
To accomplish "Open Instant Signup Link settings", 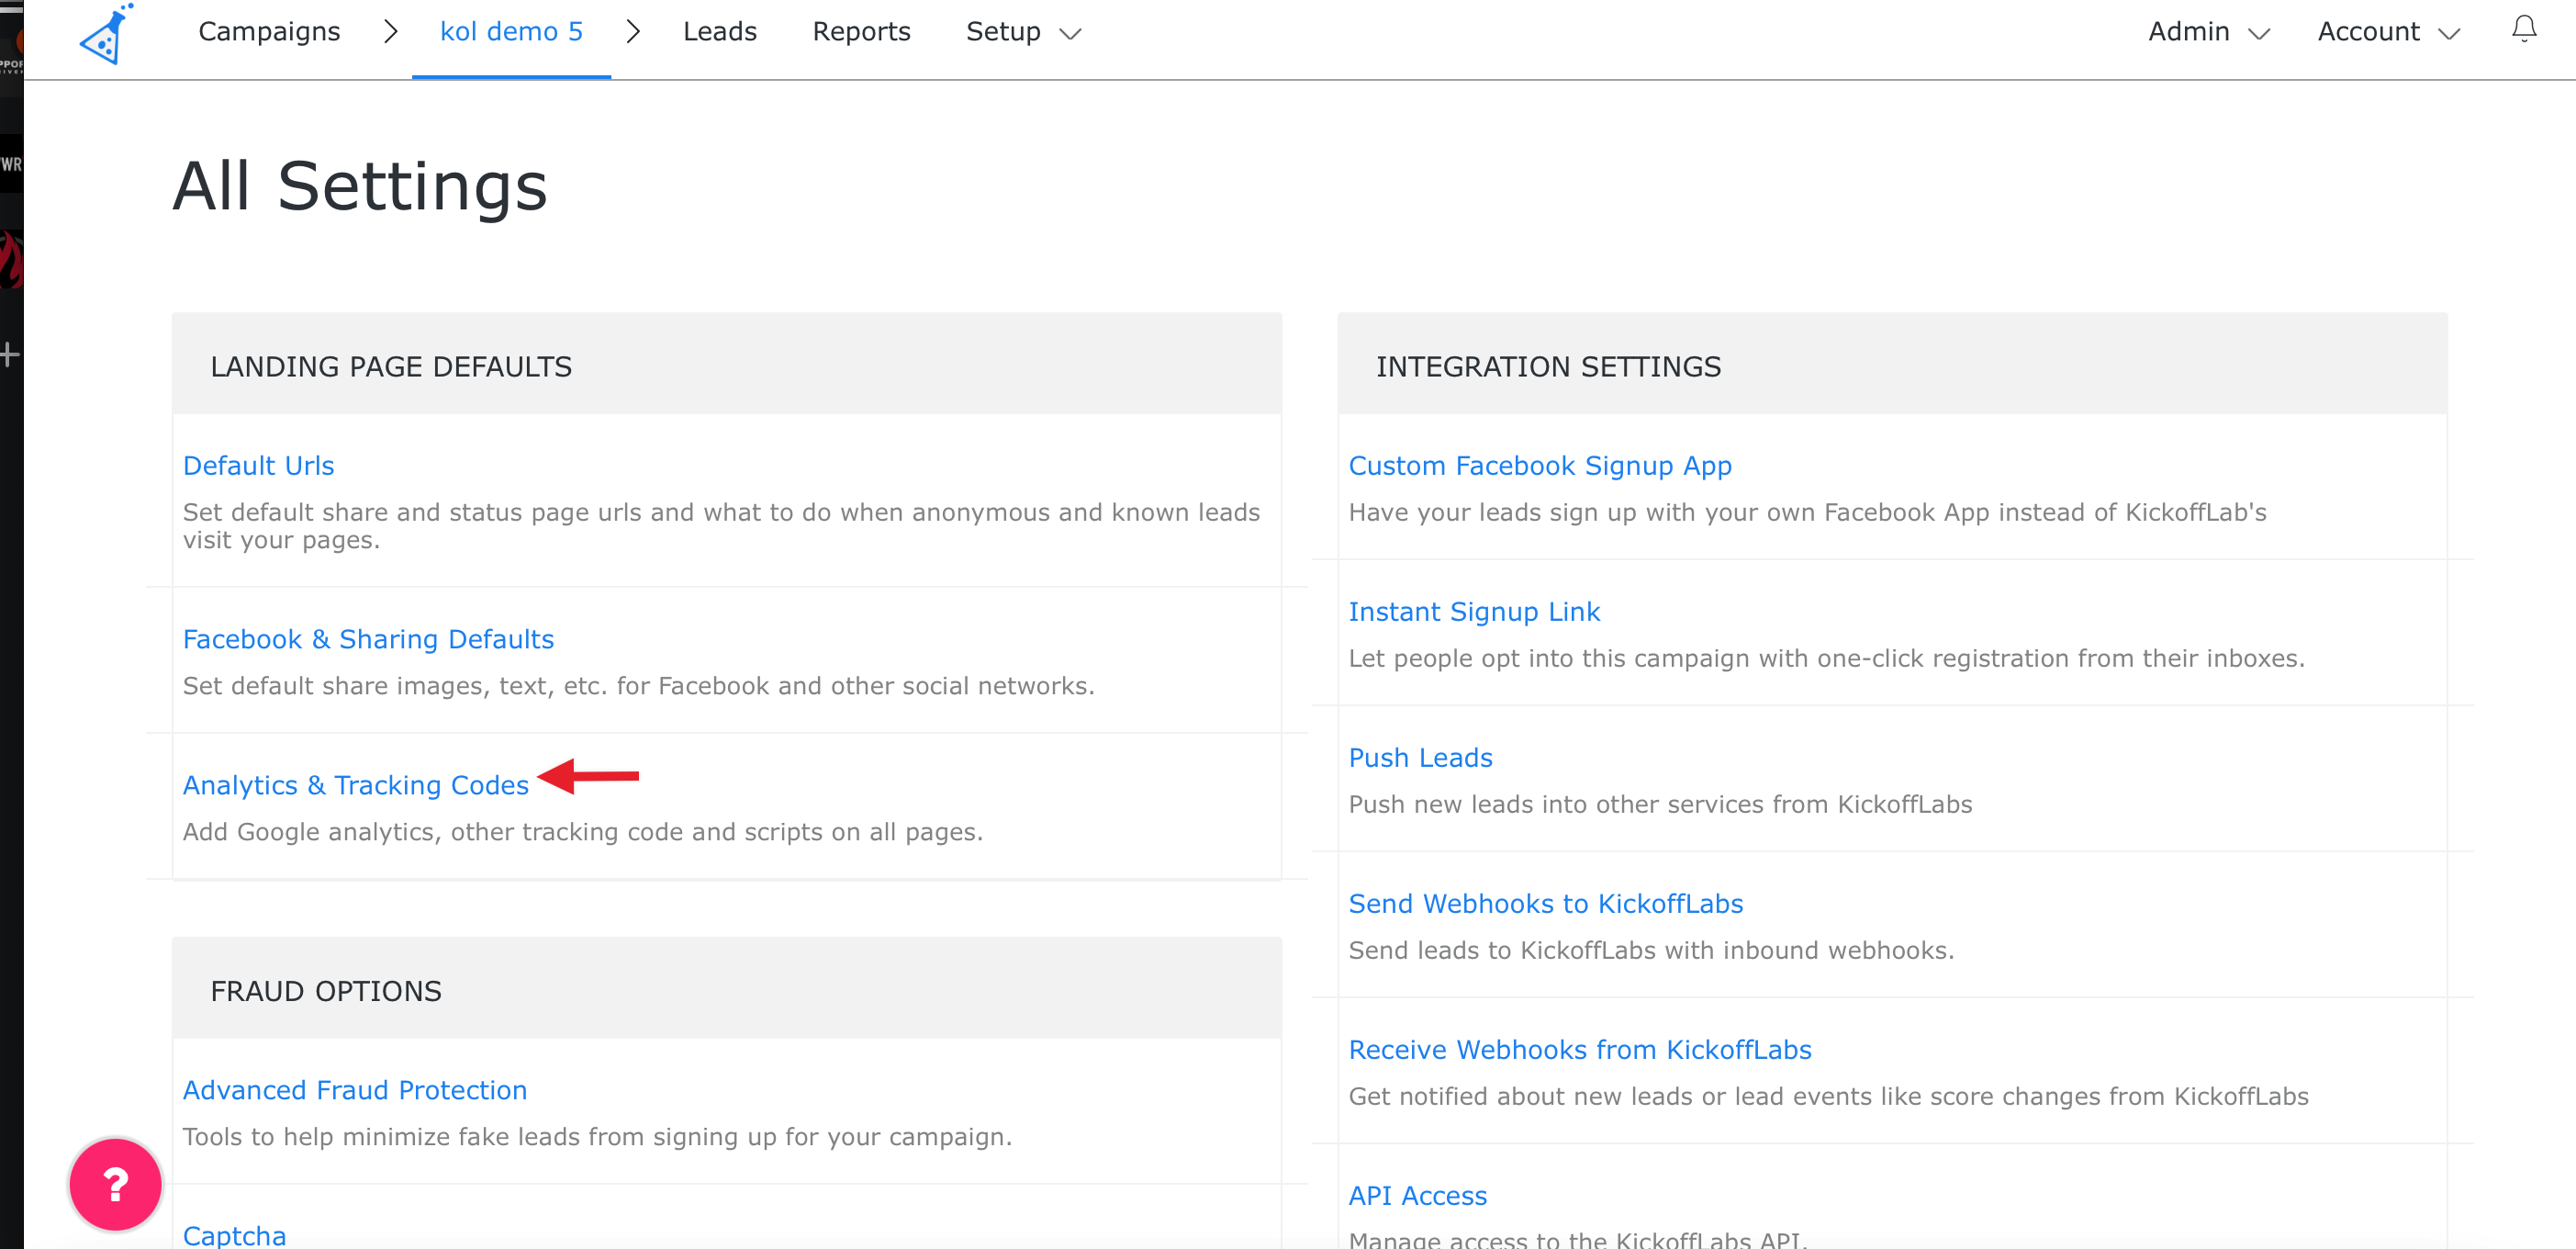I will 1474,612.
